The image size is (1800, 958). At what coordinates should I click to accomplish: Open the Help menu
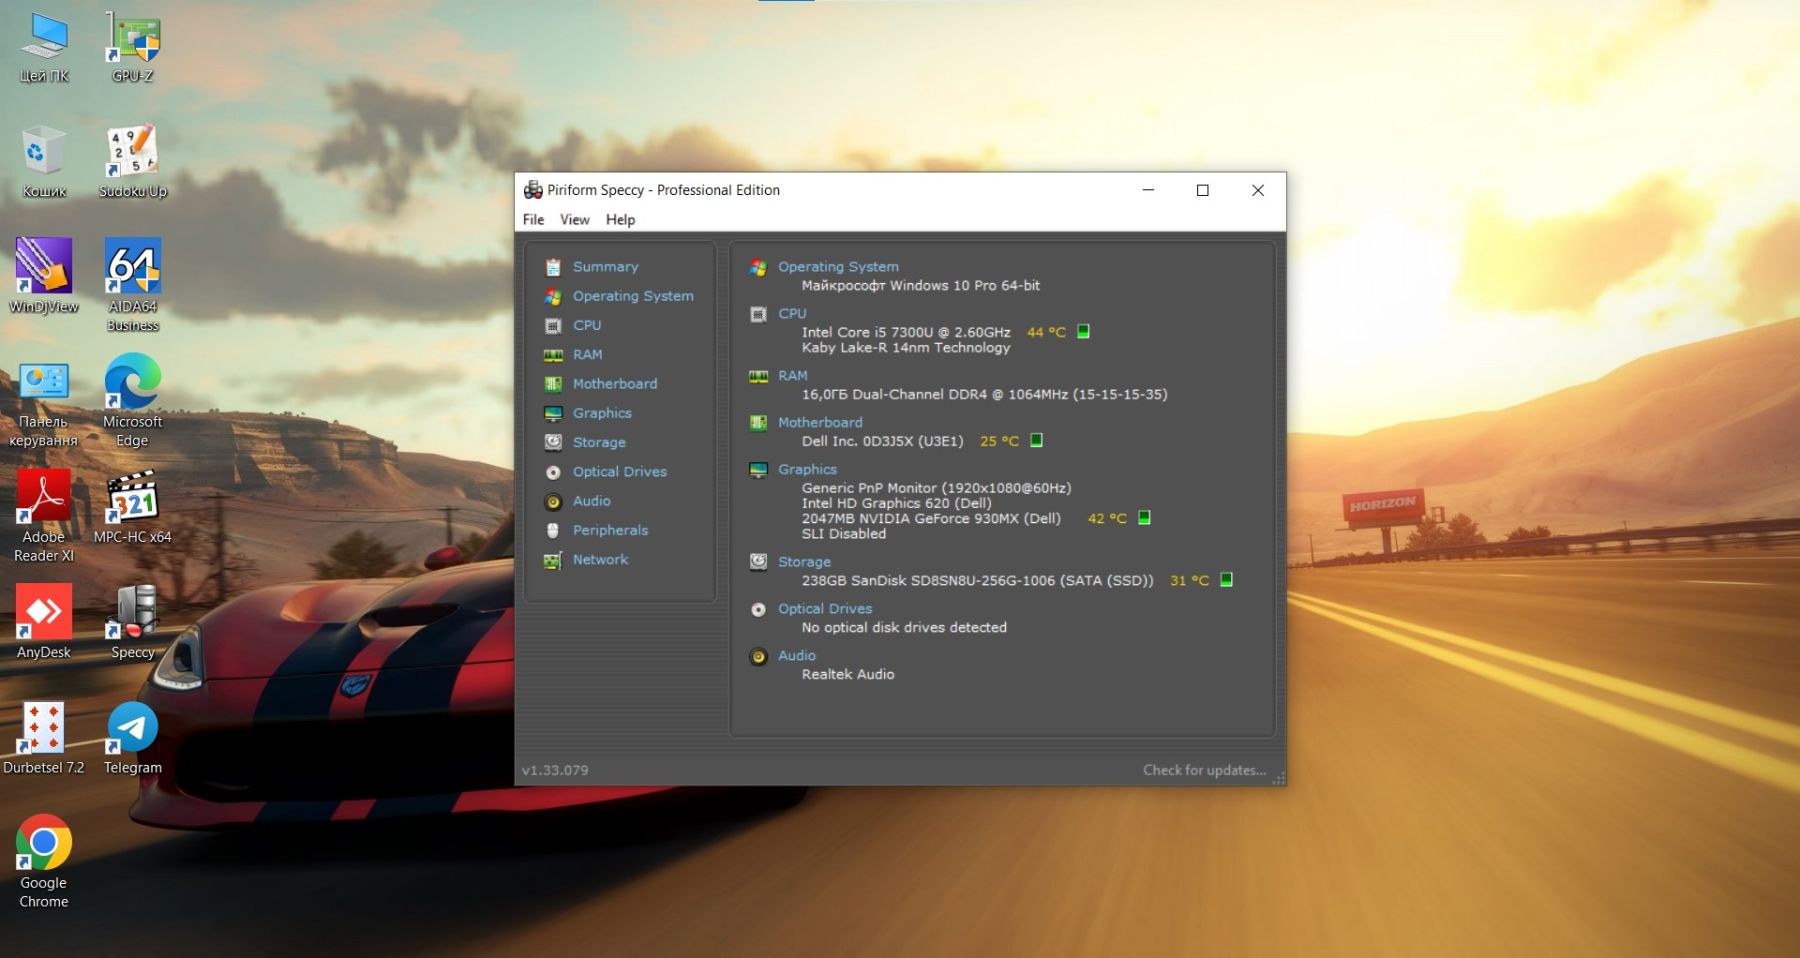coord(620,219)
